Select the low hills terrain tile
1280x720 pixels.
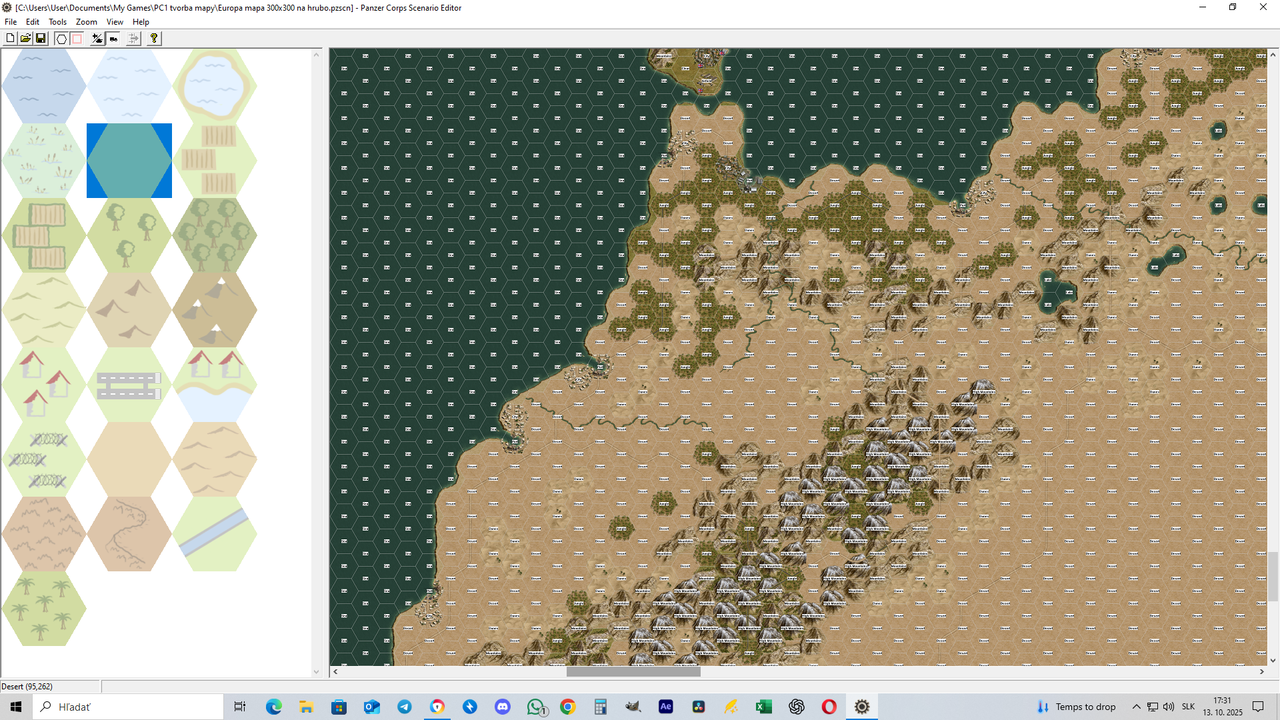click(x=44, y=309)
